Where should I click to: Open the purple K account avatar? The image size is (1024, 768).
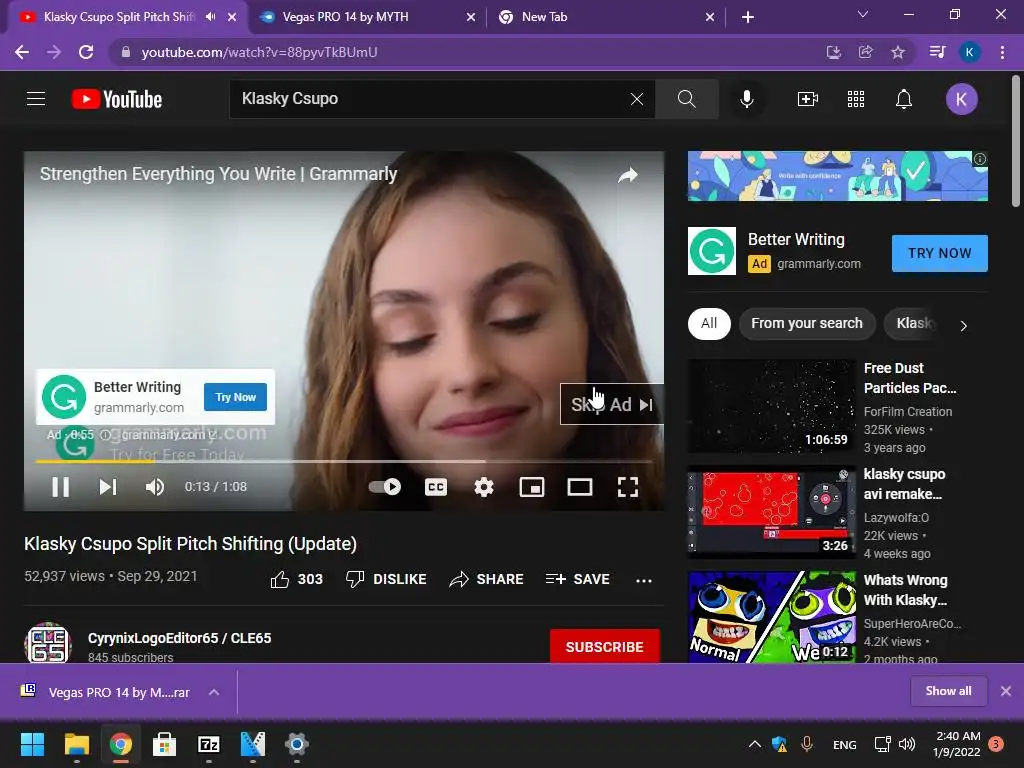pyautogui.click(x=961, y=99)
